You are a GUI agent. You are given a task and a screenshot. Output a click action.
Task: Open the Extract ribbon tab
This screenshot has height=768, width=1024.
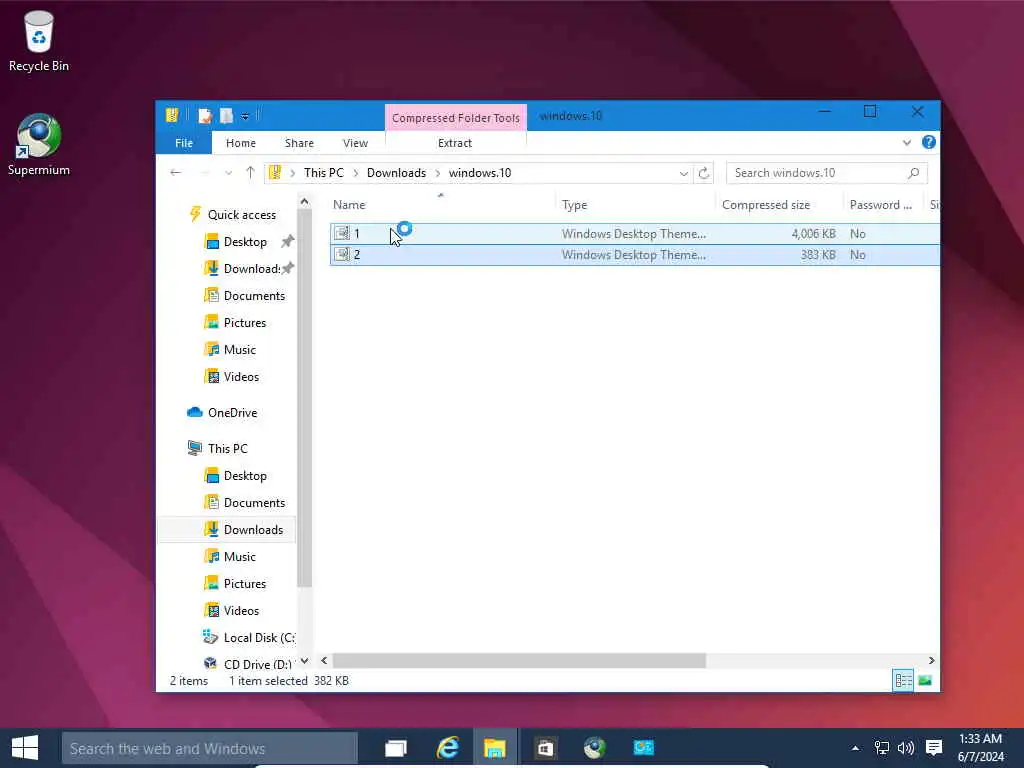point(455,143)
